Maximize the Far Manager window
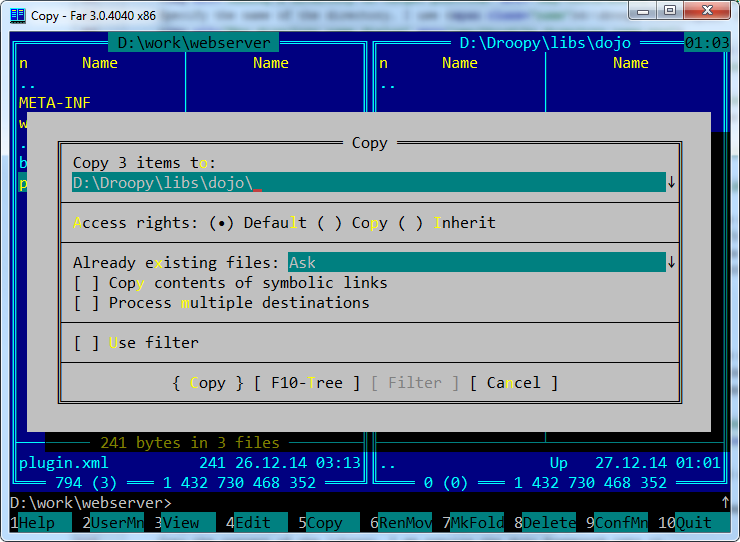The width and height of the screenshot is (740, 542). pos(670,10)
